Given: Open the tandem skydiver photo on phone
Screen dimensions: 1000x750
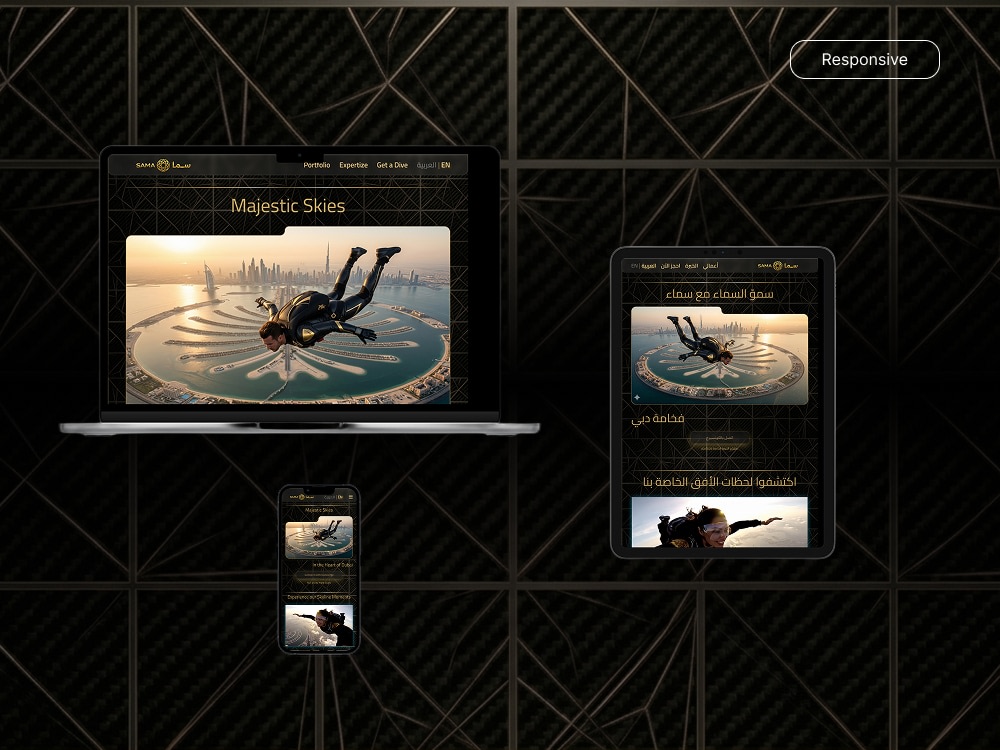Looking at the screenshot, I should (x=319, y=626).
